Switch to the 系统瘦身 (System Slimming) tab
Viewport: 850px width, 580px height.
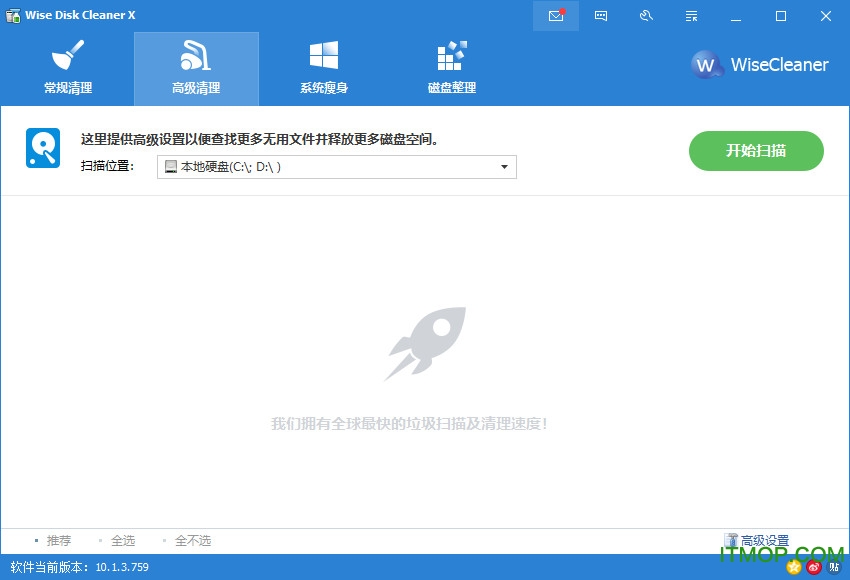tap(324, 68)
